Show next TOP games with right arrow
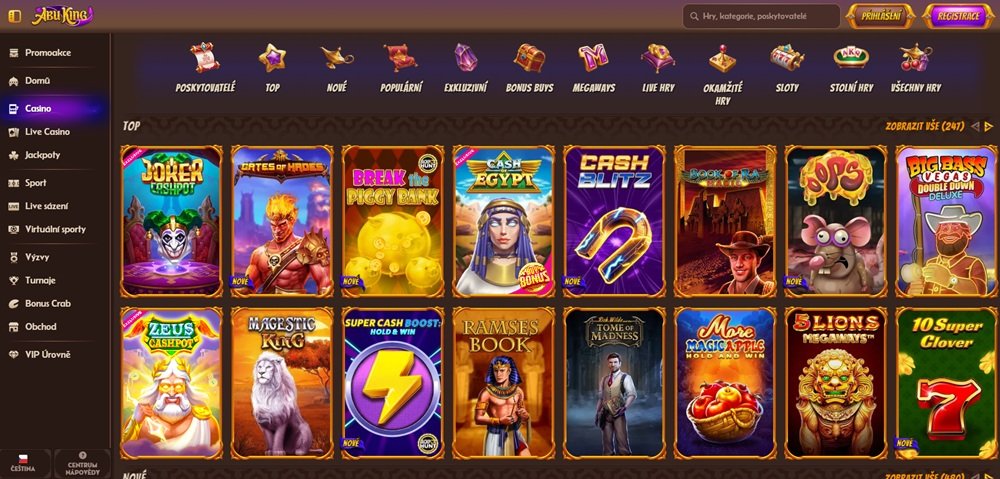The width and height of the screenshot is (1000, 479). point(989,127)
